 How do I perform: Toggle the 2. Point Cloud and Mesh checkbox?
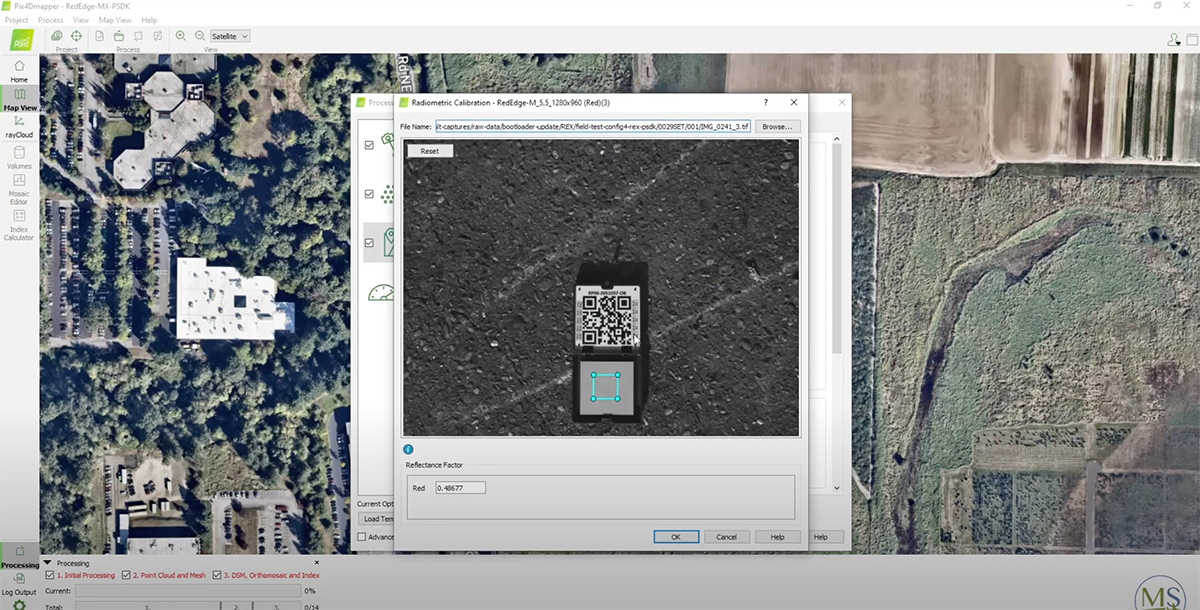(x=126, y=575)
